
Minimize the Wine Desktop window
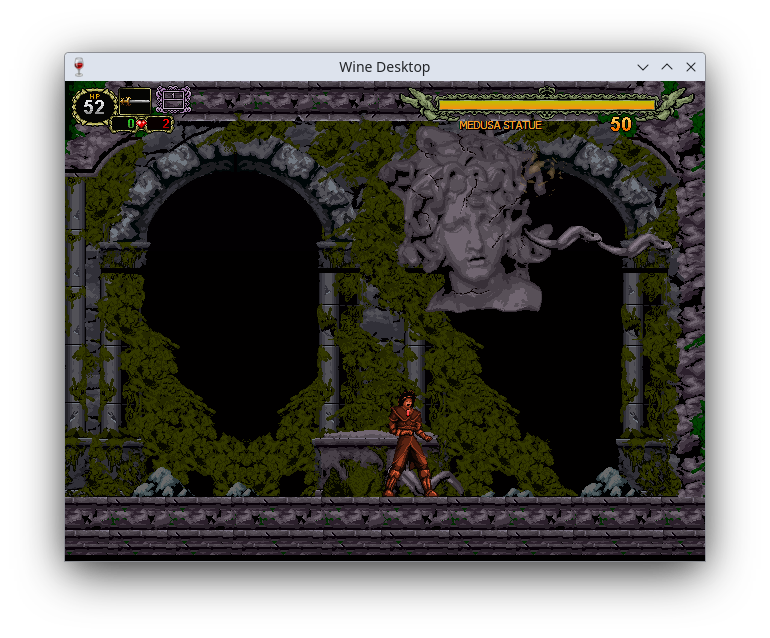coord(643,67)
